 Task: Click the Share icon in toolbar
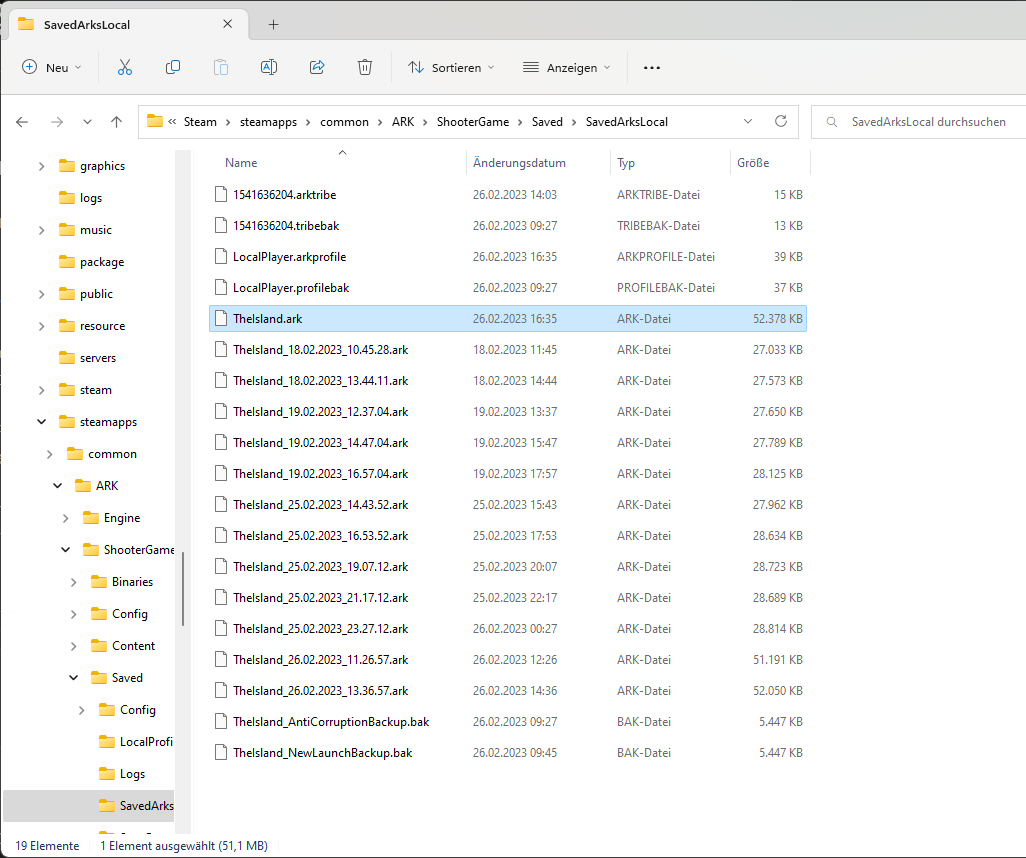coord(317,67)
